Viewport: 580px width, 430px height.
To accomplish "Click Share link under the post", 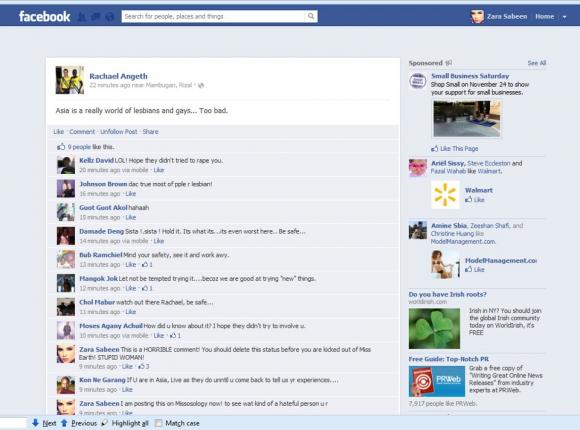I will click(x=151, y=132).
